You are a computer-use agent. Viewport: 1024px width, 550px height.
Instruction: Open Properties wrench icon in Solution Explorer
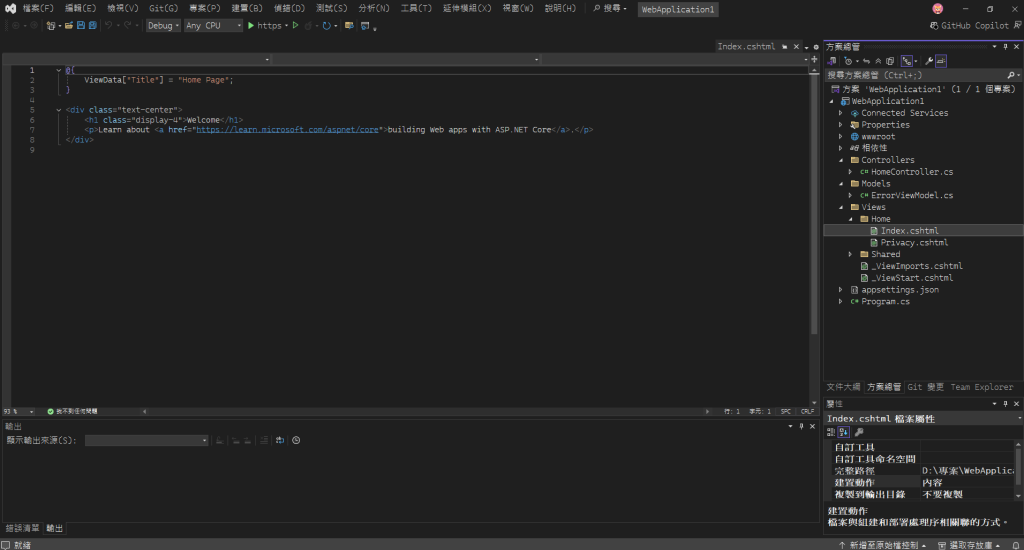929,61
